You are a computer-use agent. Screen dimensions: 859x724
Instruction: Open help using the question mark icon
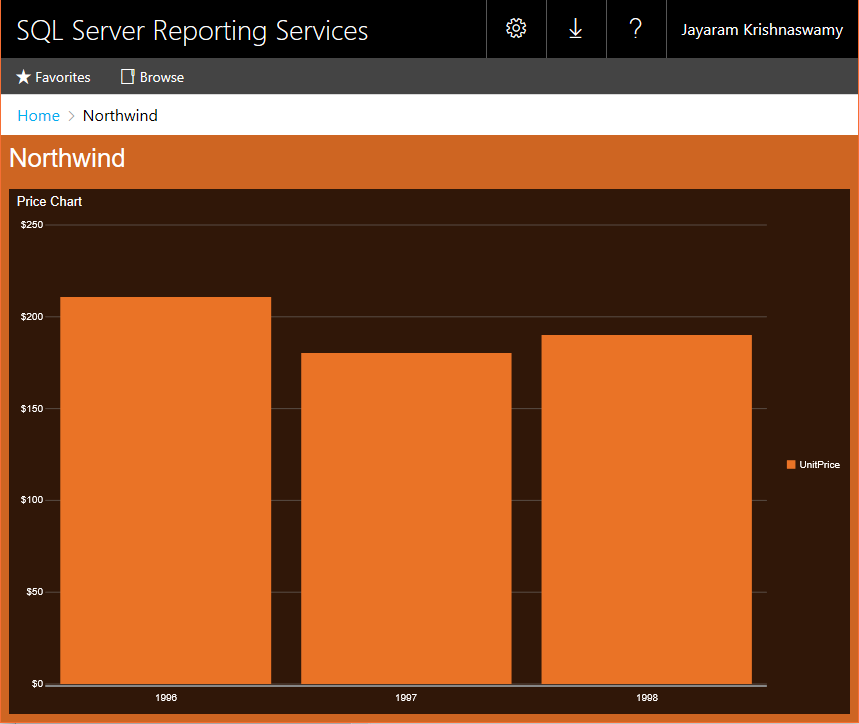[636, 29]
